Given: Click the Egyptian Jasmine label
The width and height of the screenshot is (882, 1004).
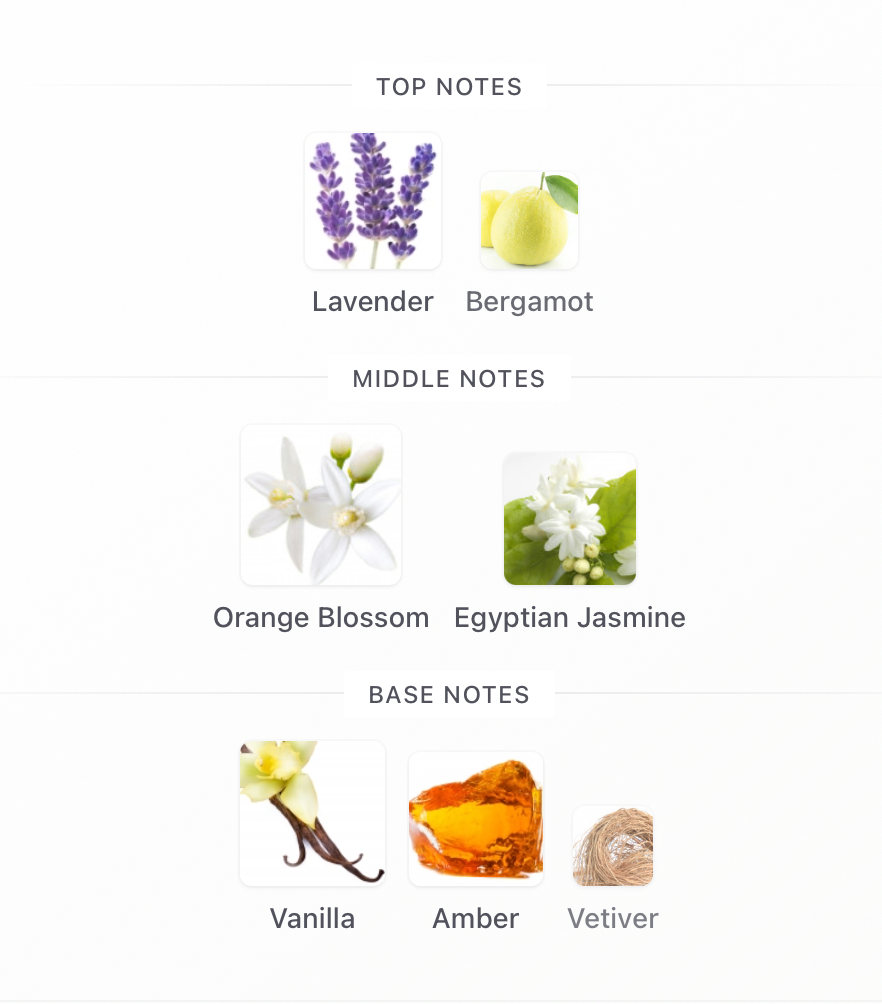Looking at the screenshot, I should click(x=569, y=618).
